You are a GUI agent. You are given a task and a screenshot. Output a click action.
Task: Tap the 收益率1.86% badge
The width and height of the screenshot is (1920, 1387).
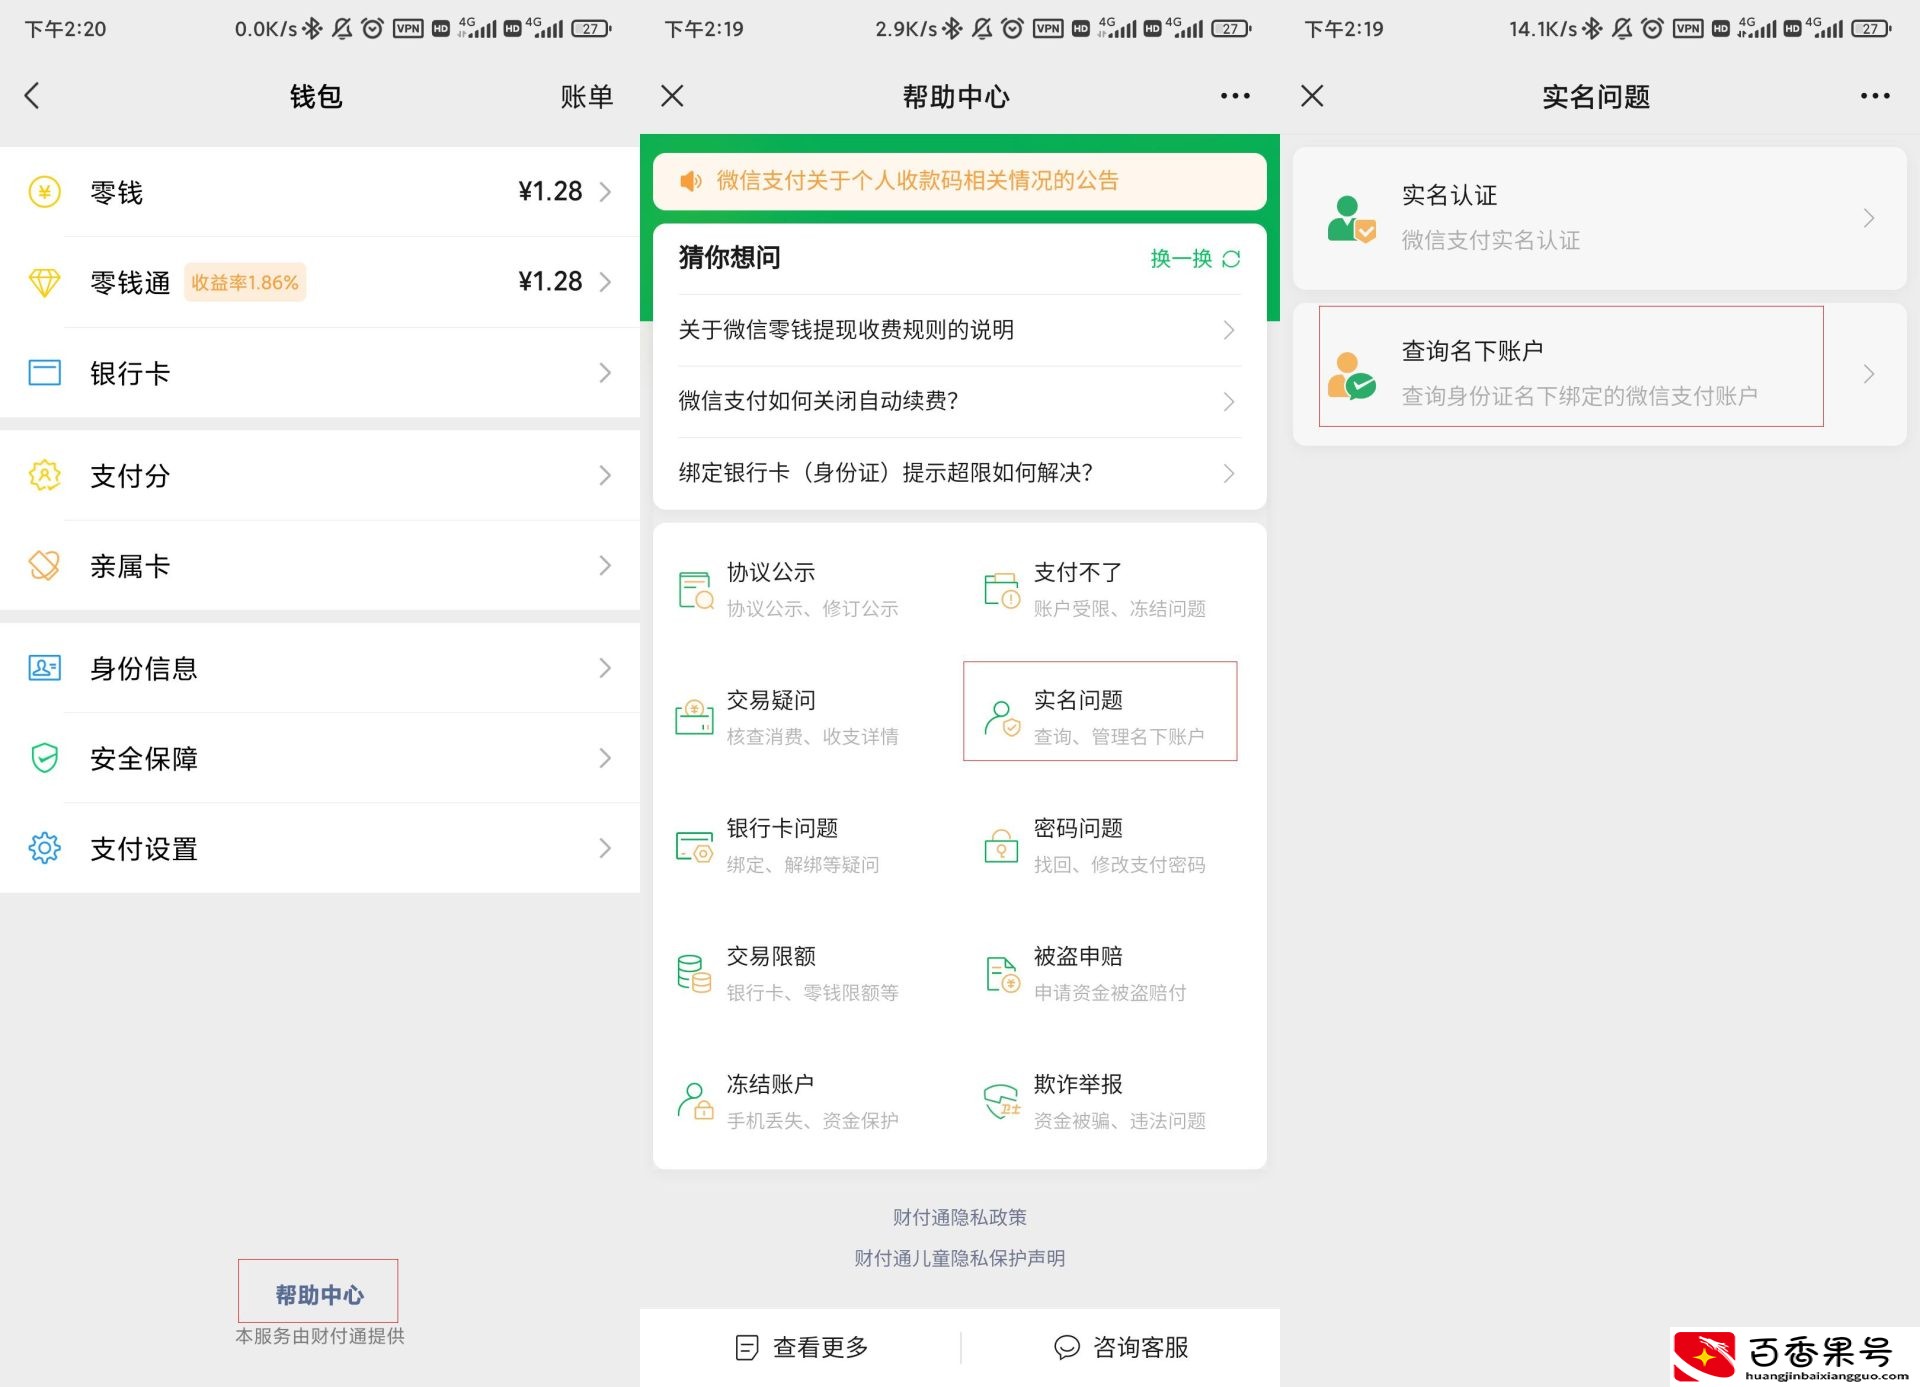coord(245,283)
